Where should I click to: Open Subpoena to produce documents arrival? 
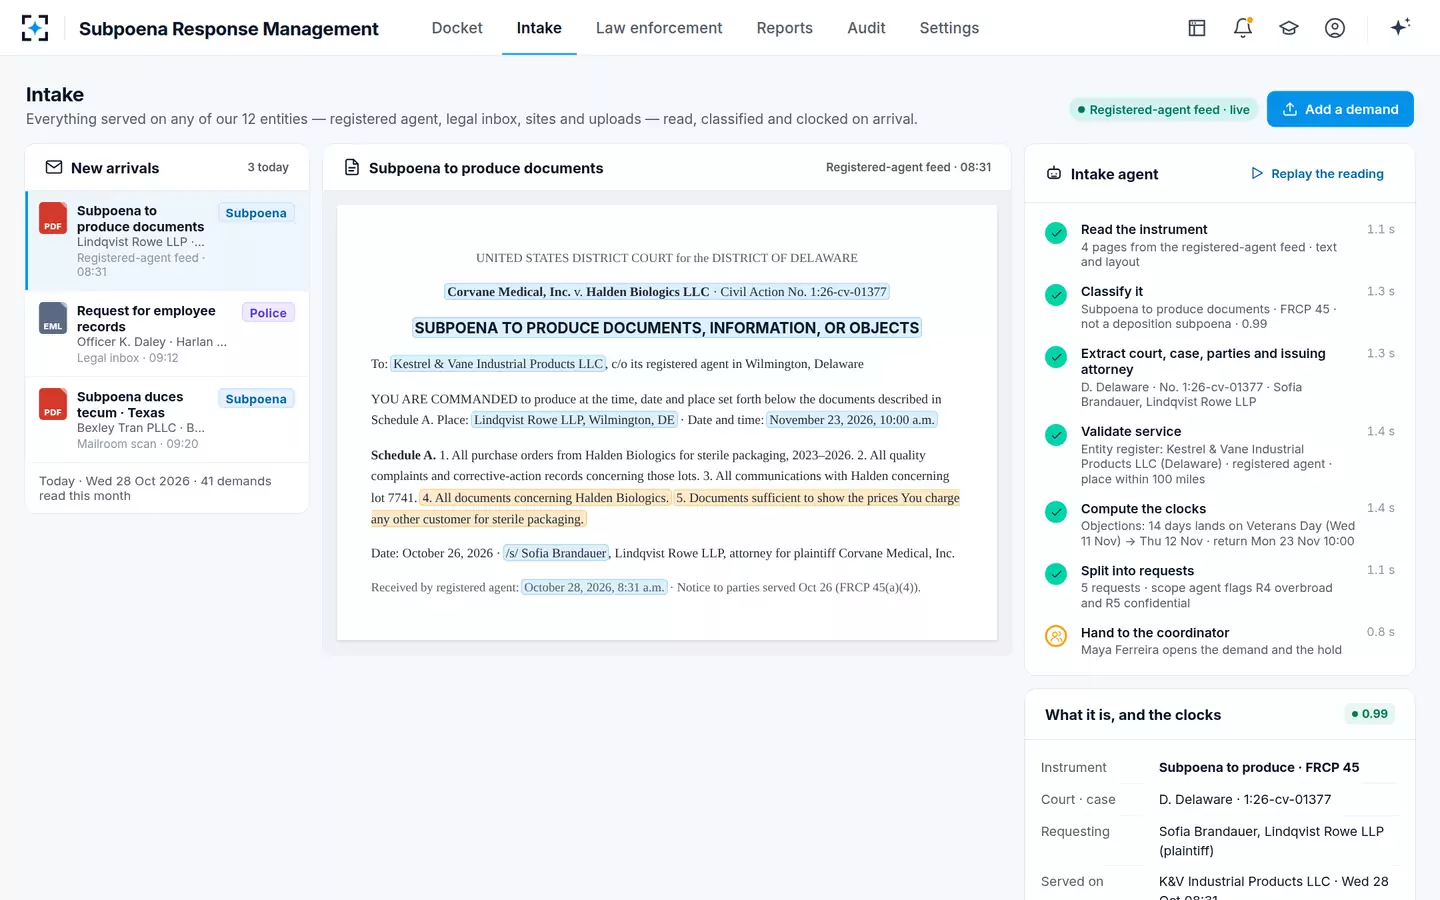click(167, 241)
